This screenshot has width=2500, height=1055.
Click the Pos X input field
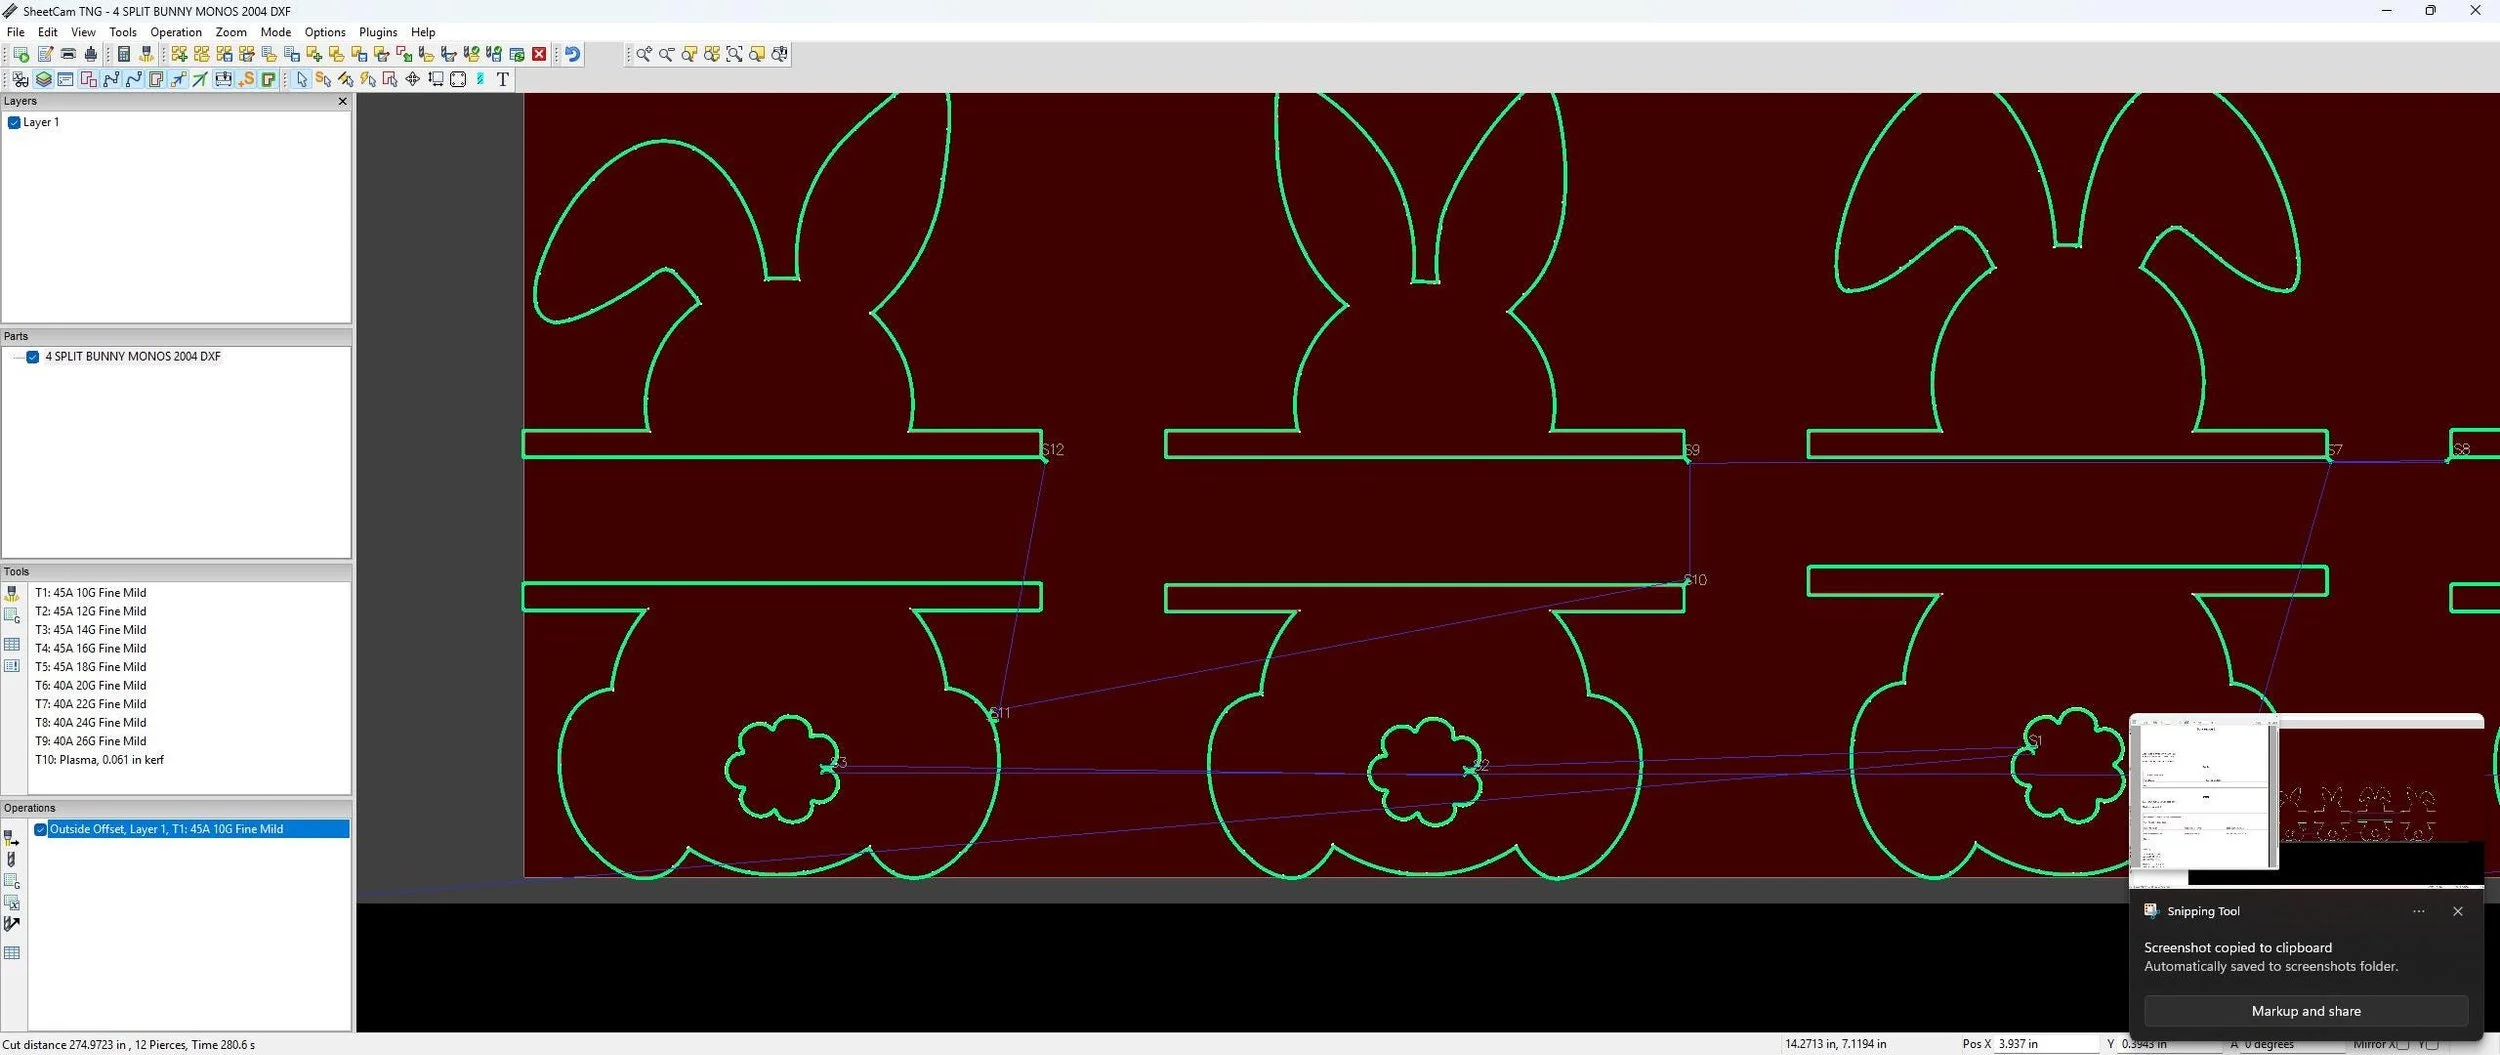[x=2045, y=1044]
